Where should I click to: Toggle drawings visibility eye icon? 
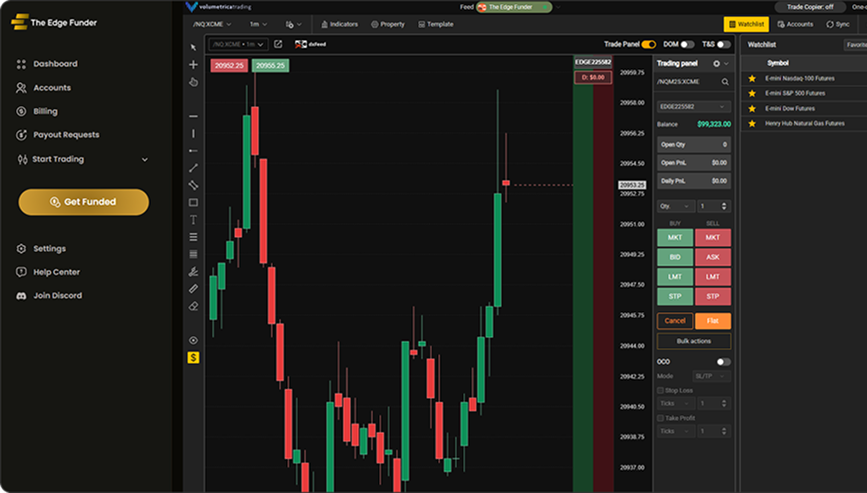(x=193, y=340)
